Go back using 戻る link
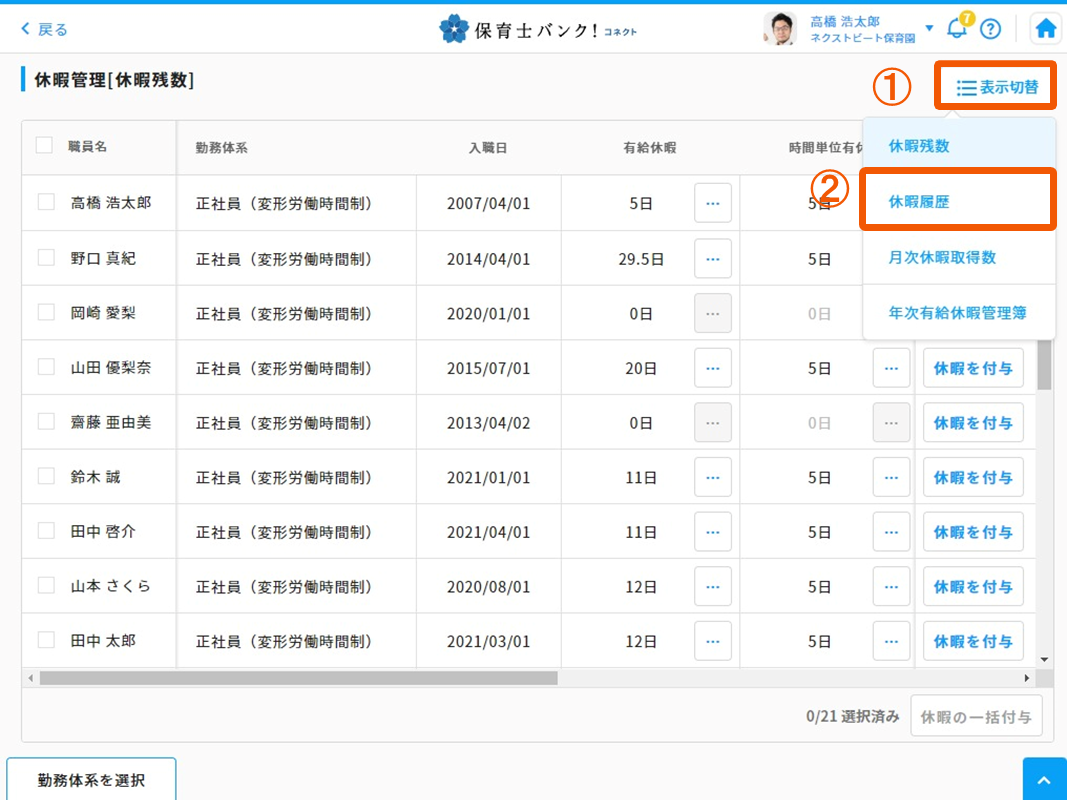Screen dimensions: 1067x800 (44, 29)
